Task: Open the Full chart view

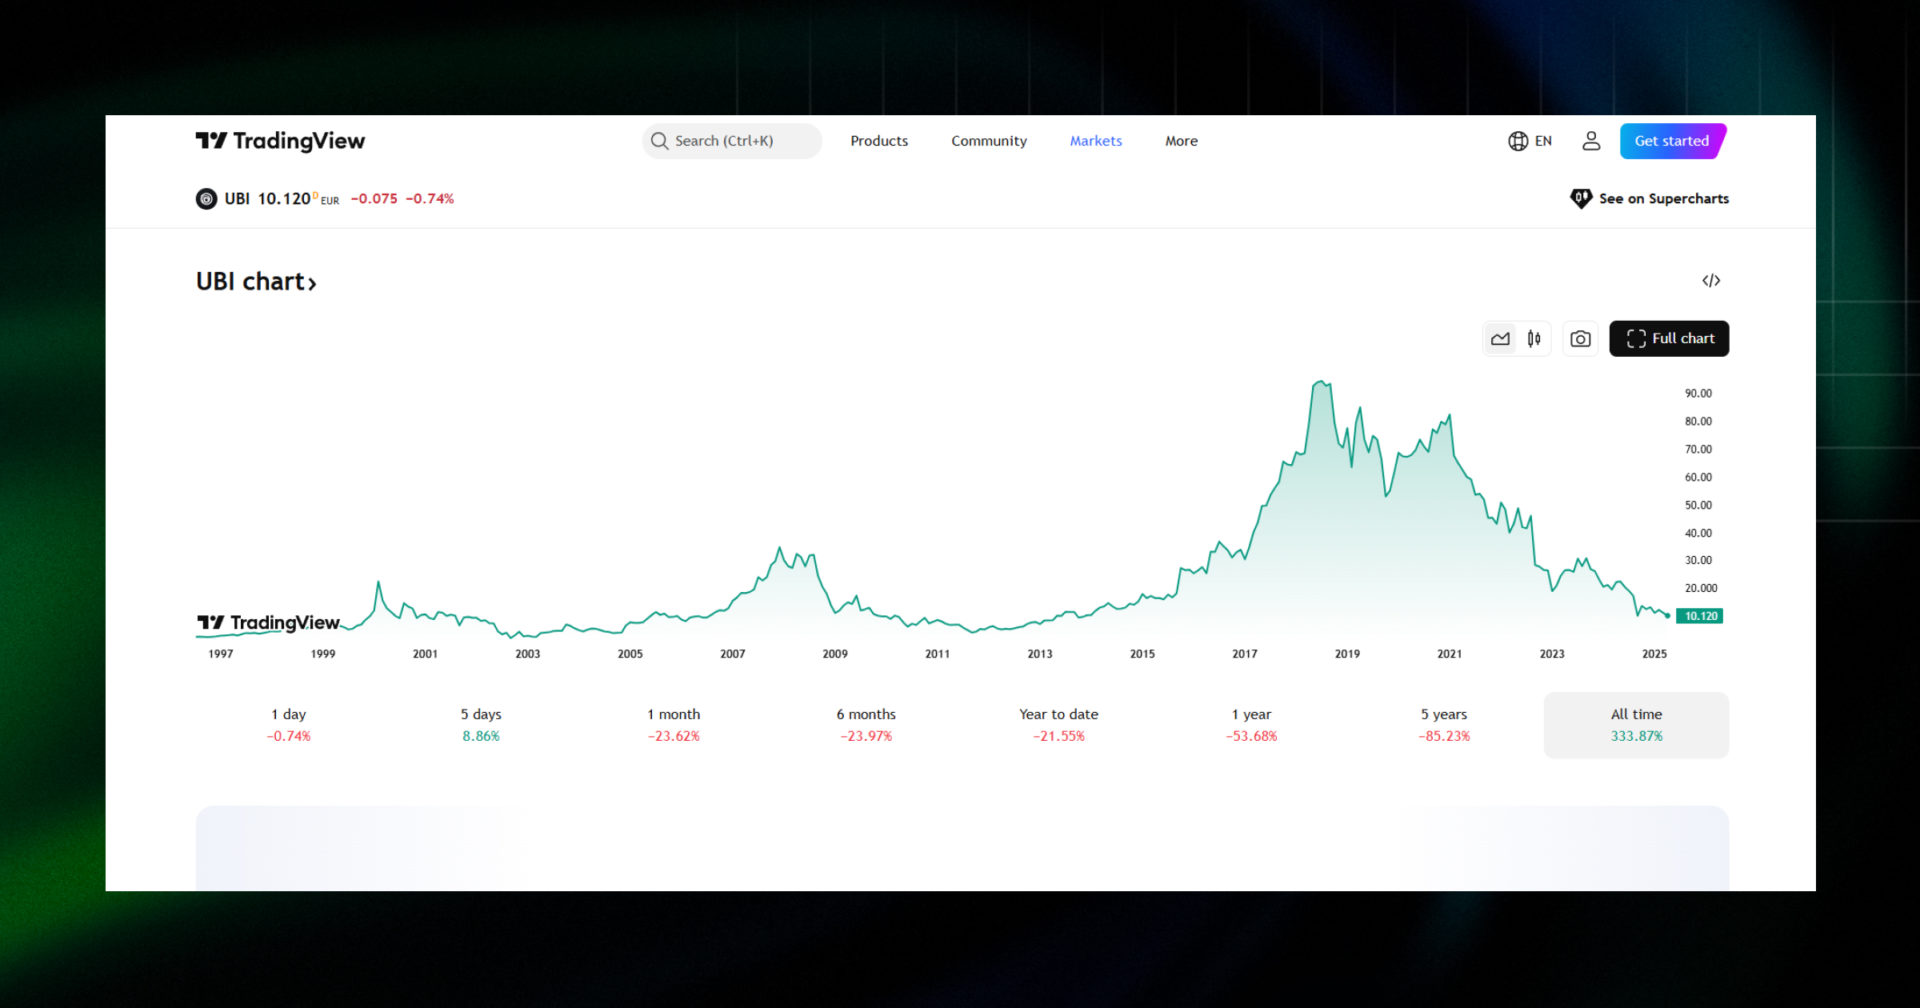Action: click(1668, 338)
